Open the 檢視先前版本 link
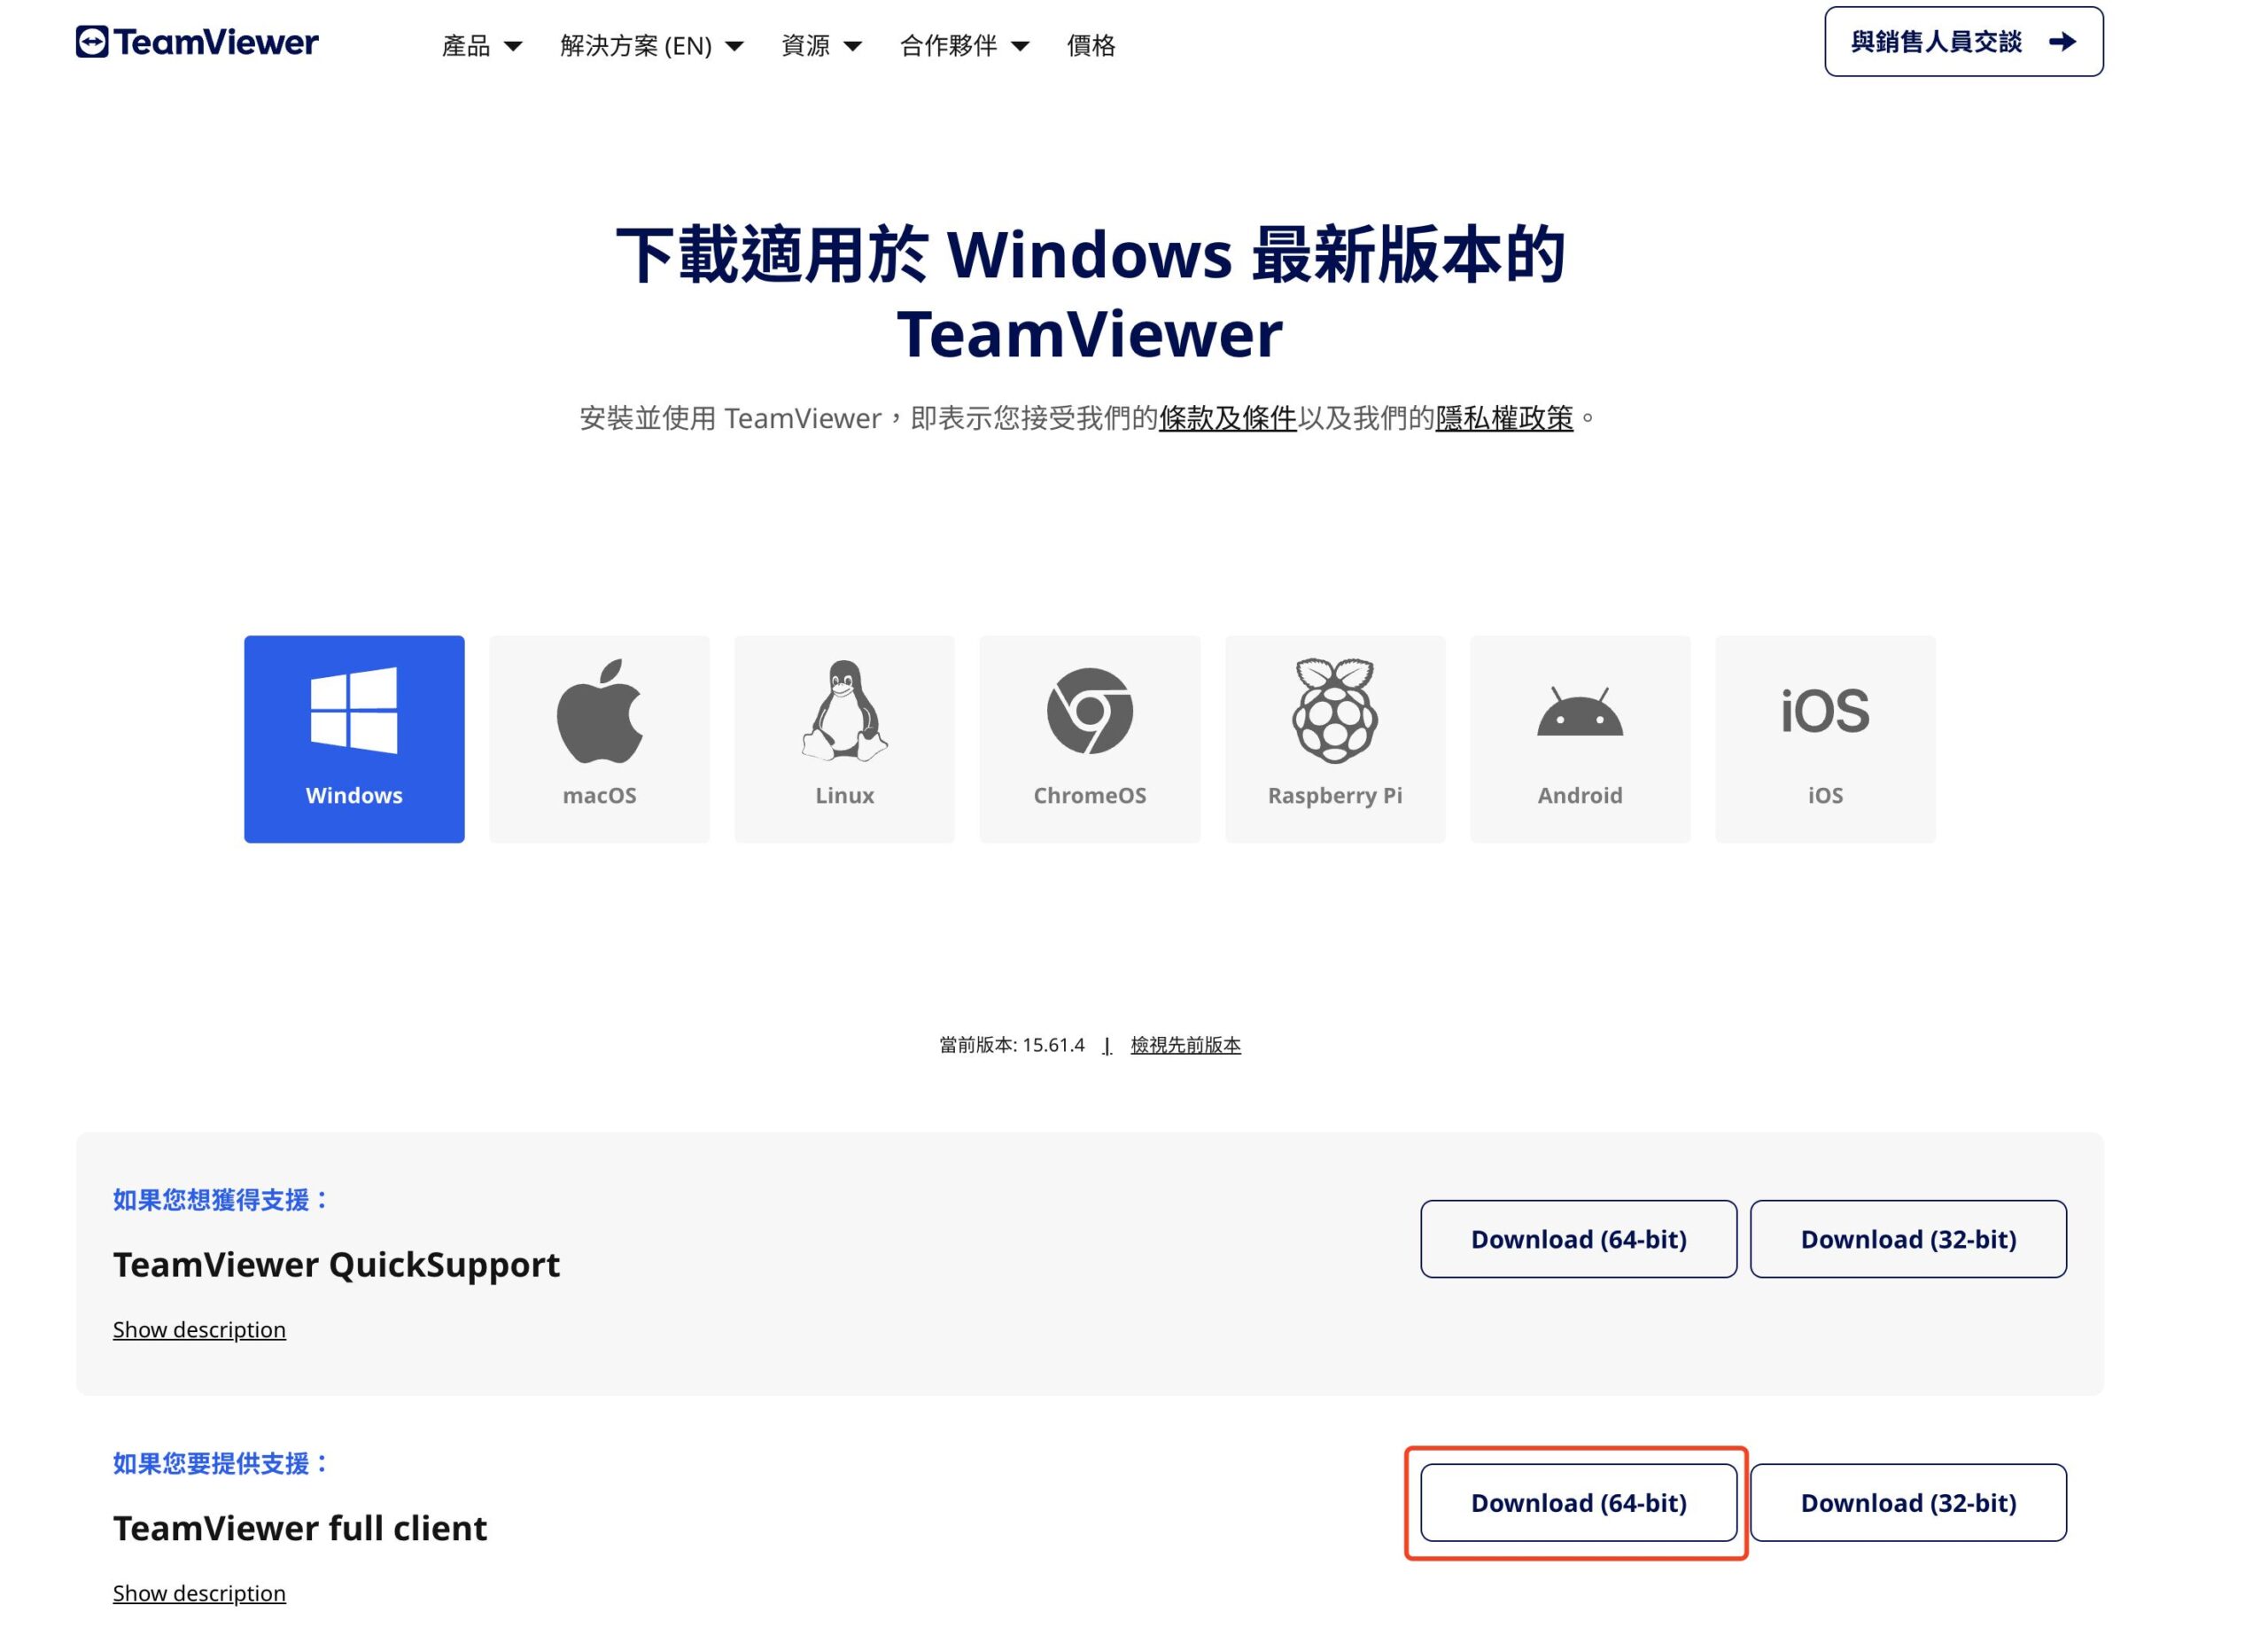Image resolution: width=2268 pixels, height=1651 pixels. coord(1185,1045)
